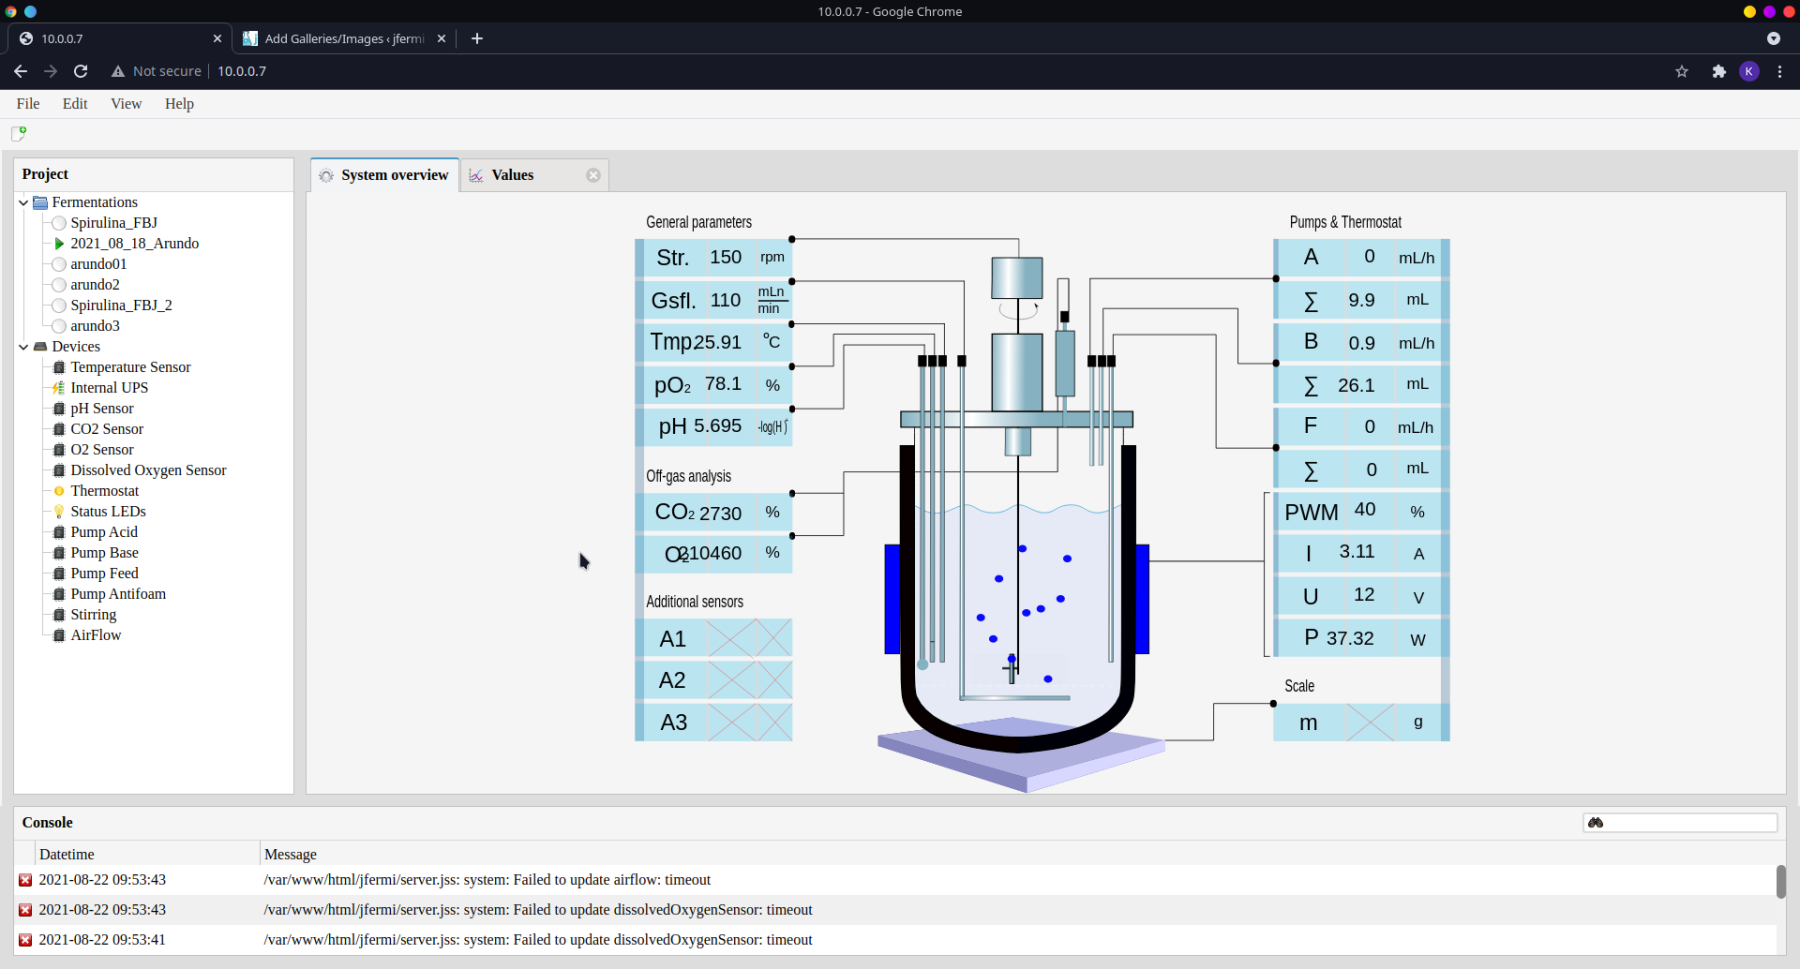Bookmark this page with star icon
This screenshot has height=969, width=1800.
tap(1682, 71)
